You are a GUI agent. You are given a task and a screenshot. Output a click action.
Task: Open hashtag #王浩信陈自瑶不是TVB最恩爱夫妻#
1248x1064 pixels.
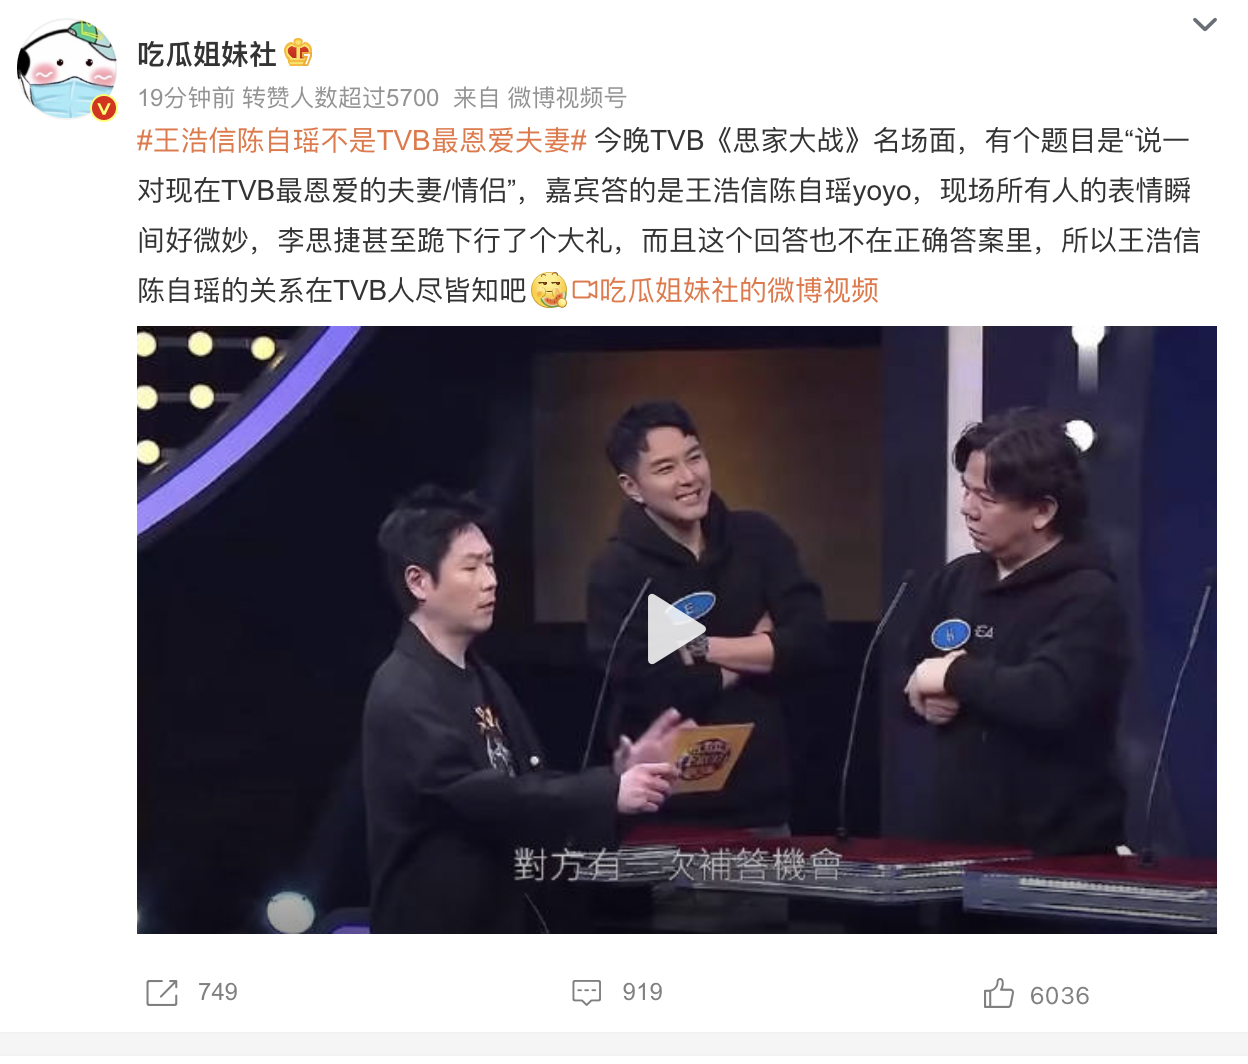pyautogui.click(x=361, y=141)
